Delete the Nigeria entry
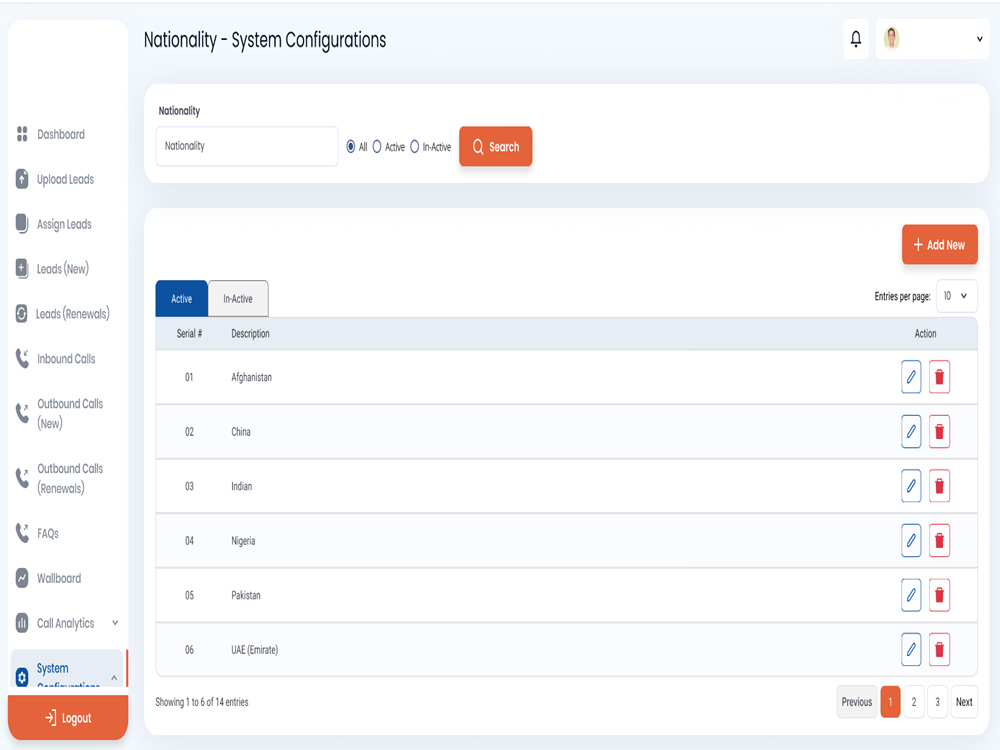Image resolution: width=1000 pixels, height=750 pixels. (x=939, y=540)
